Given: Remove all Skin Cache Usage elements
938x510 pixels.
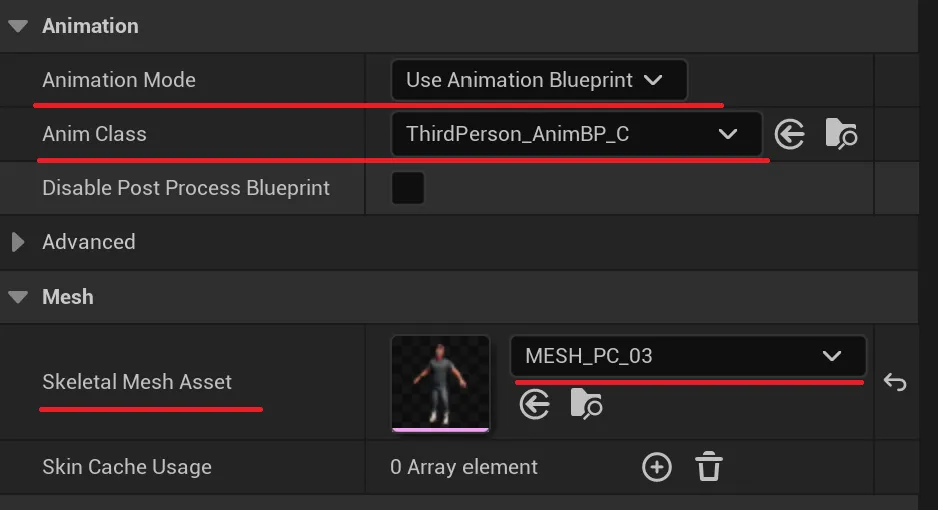Looking at the screenshot, I should tap(709, 467).
